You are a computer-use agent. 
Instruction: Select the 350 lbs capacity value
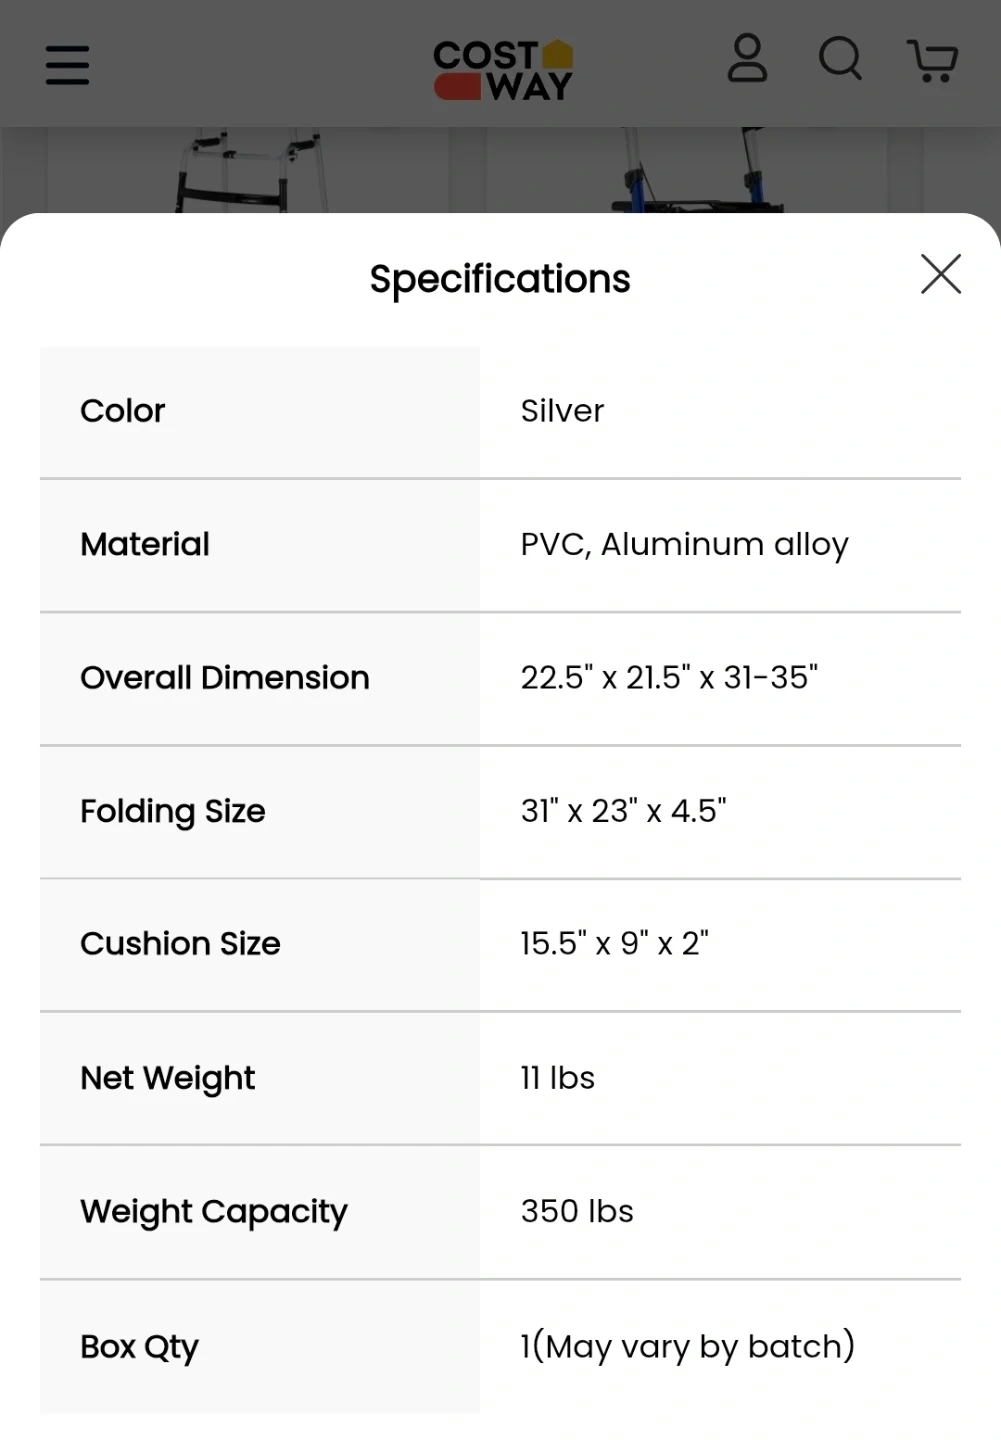click(577, 1211)
